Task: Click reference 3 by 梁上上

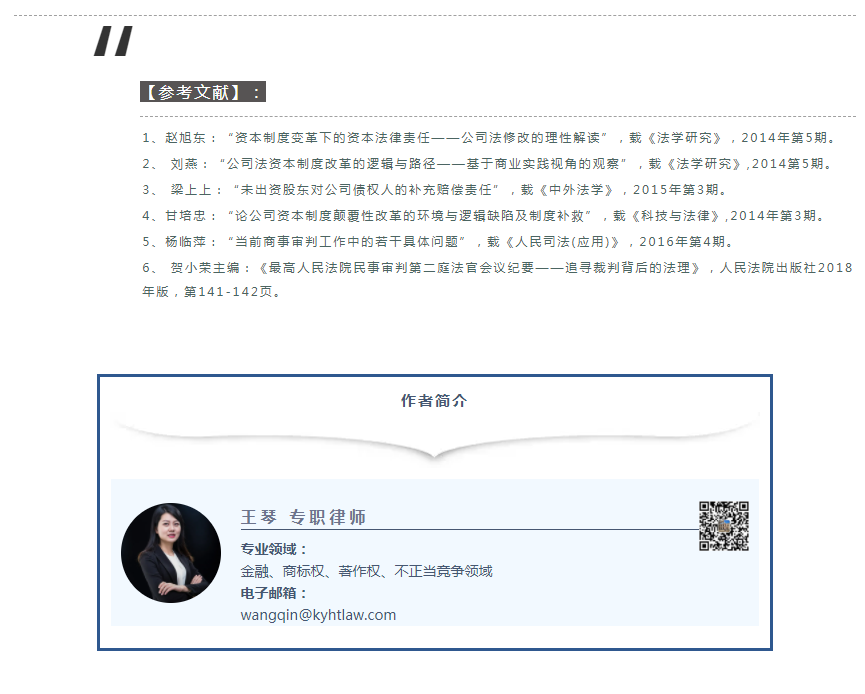Action: pyautogui.click(x=435, y=190)
